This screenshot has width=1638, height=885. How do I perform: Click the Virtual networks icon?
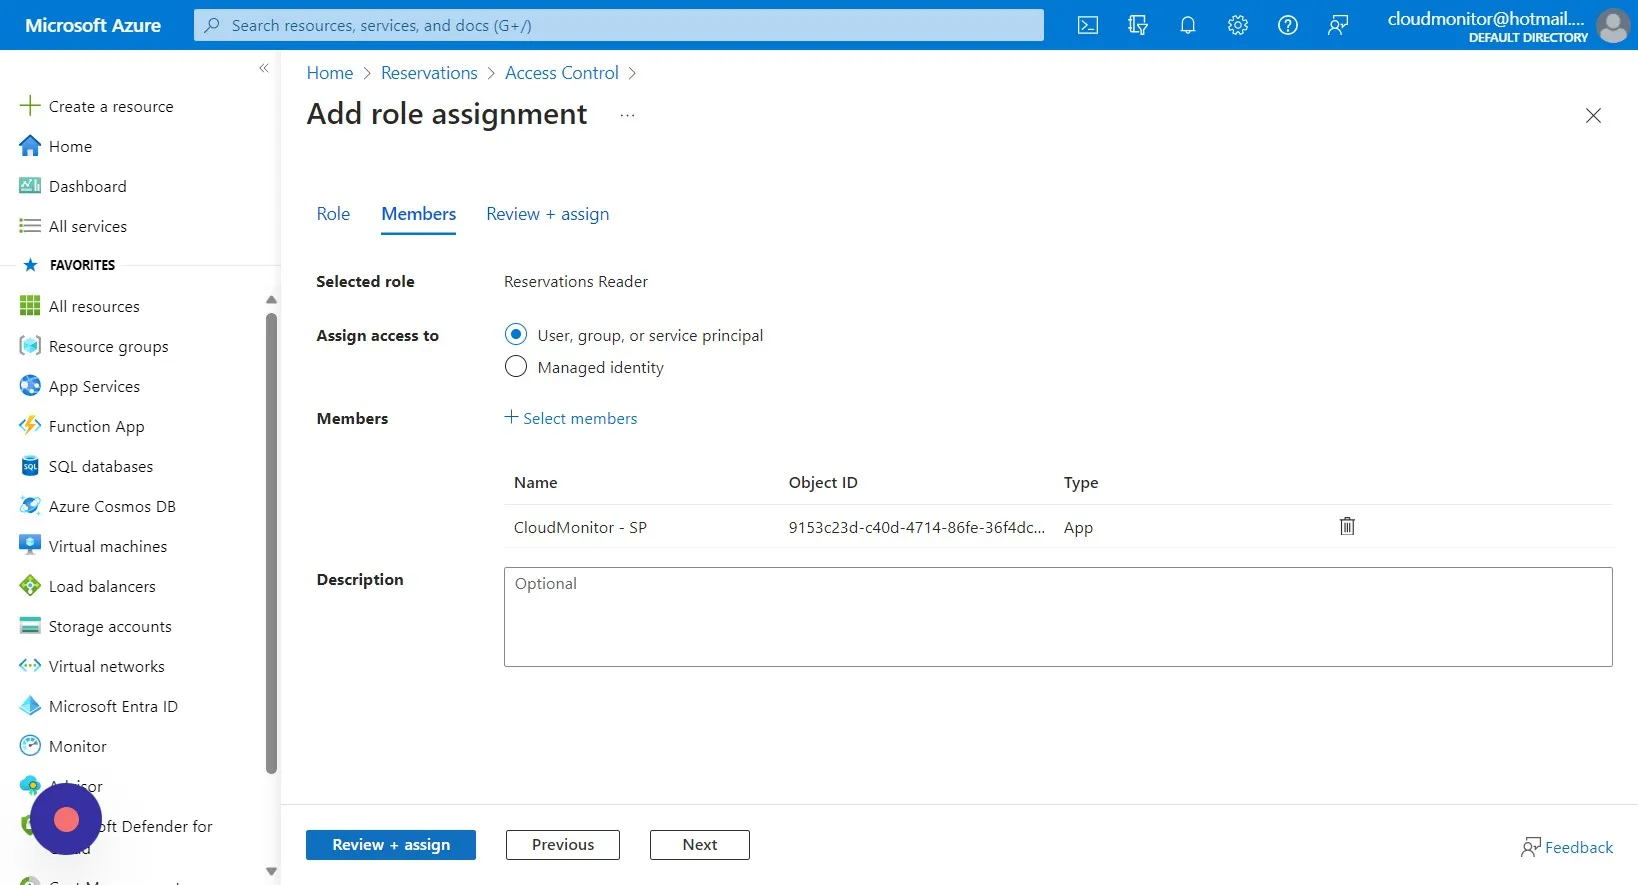pyautogui.click(x=30, y=666)
